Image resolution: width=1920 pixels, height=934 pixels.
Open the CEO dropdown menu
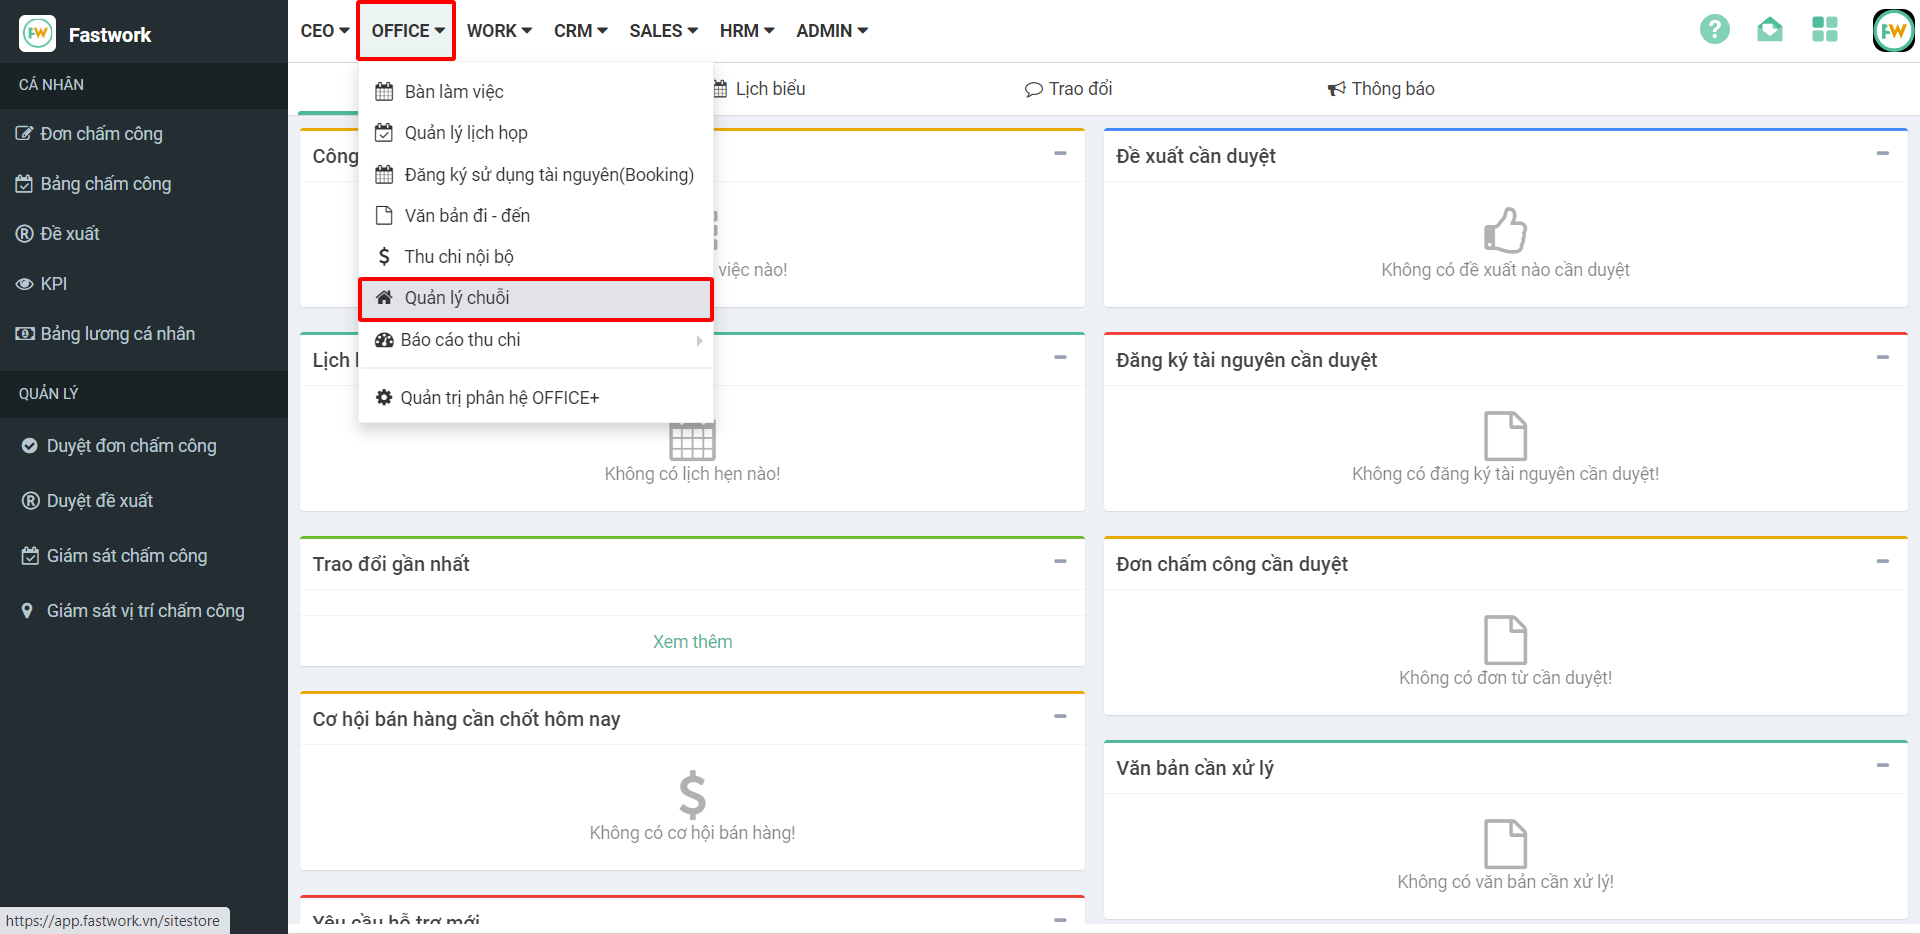click(324, 31)
